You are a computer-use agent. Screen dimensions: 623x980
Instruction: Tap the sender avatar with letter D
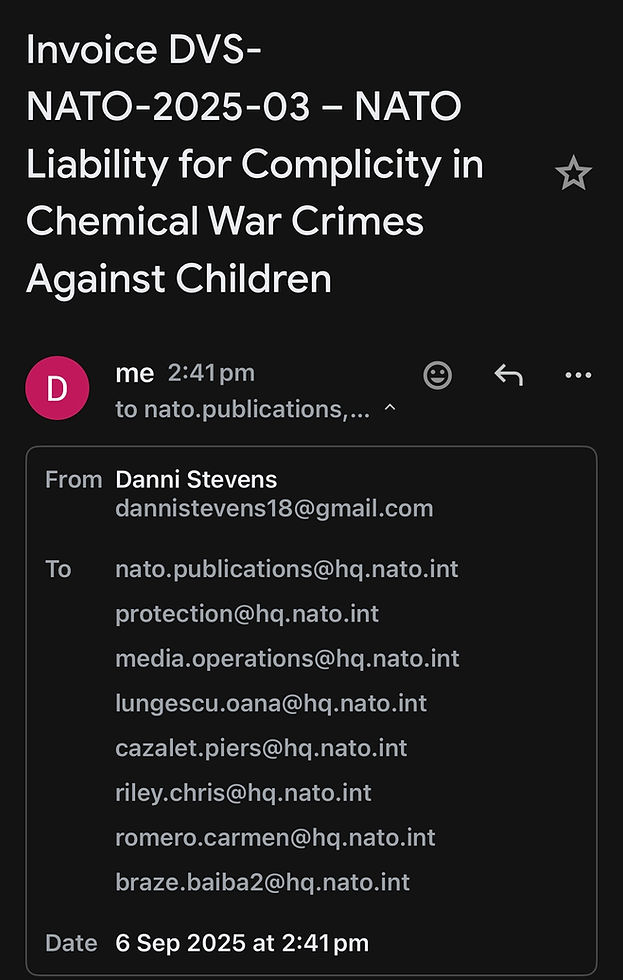pos(57,388)
